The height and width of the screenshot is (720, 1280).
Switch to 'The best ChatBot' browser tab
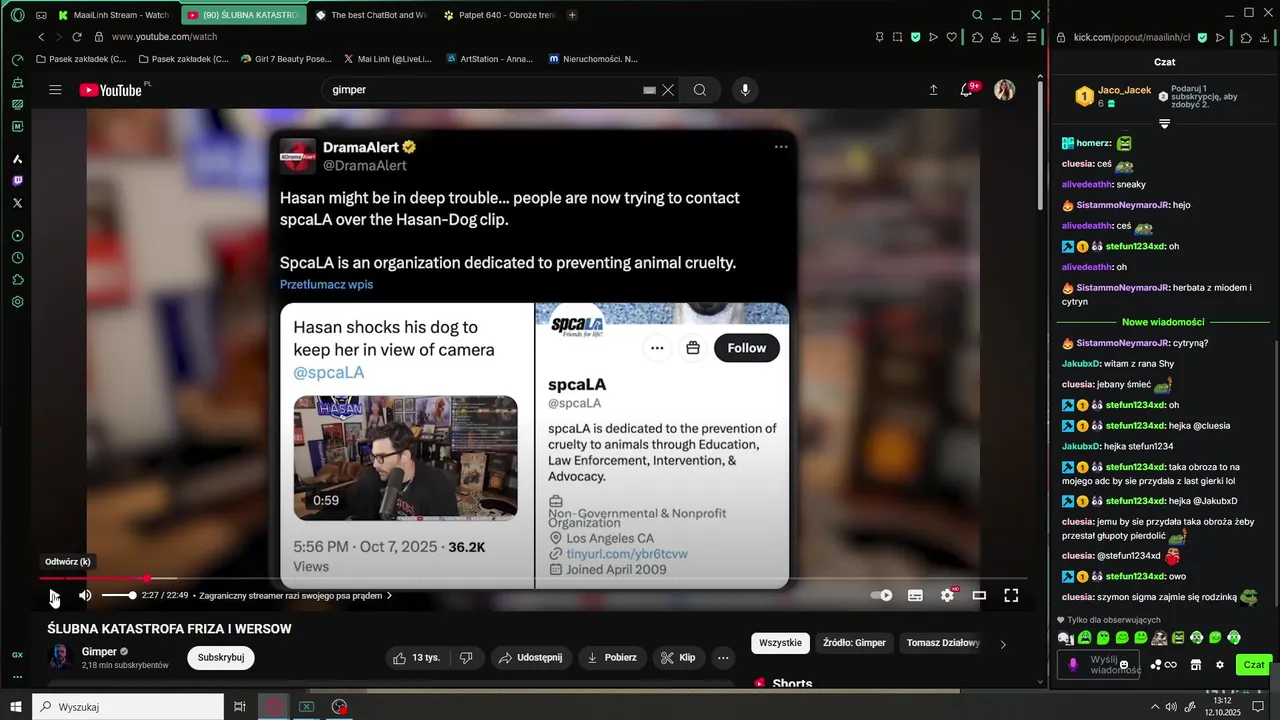tap(370, 15)
